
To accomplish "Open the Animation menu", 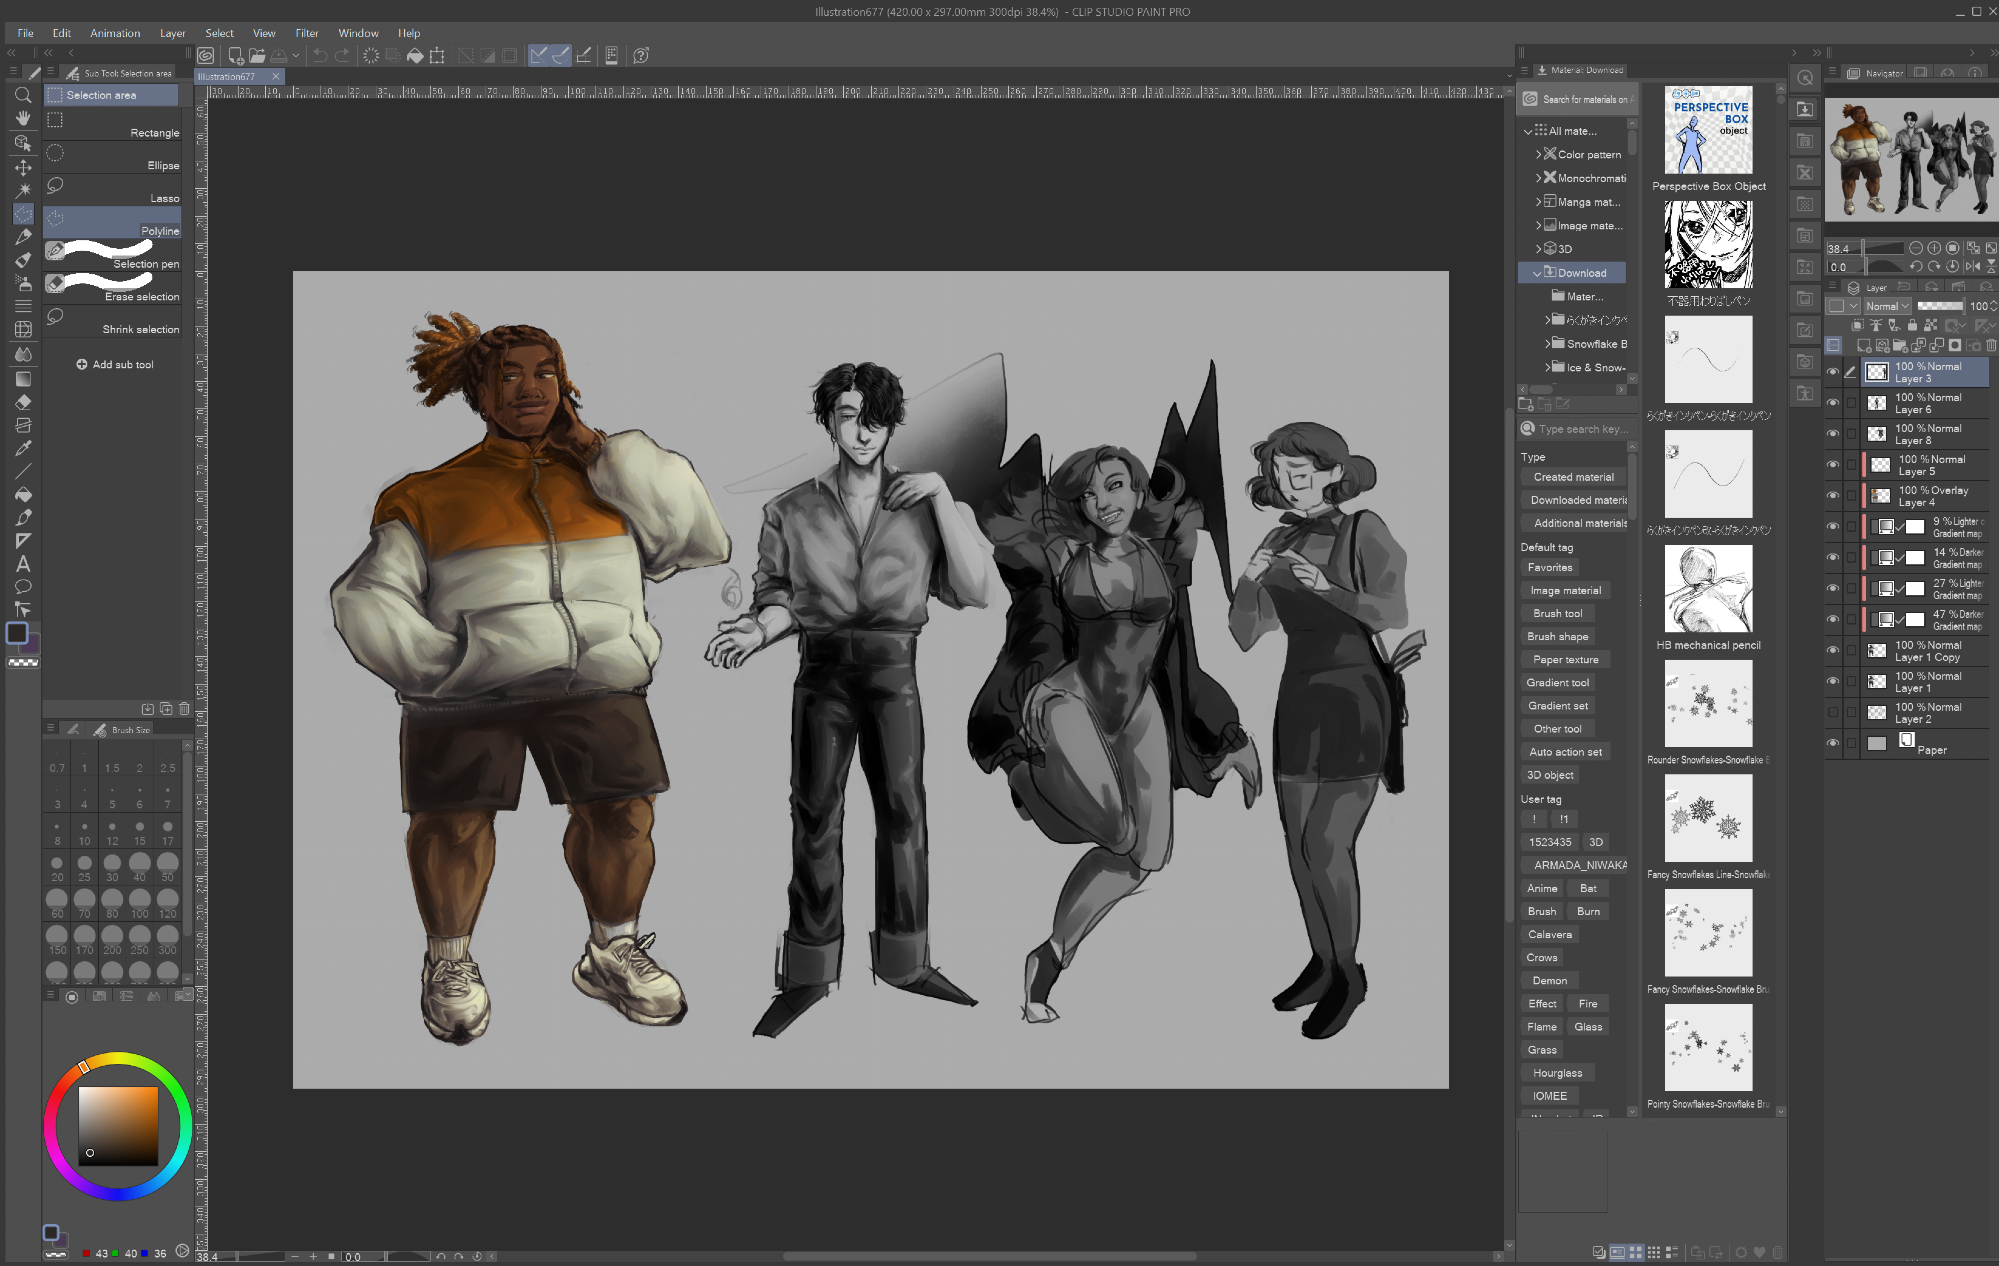I will (x=115, y=33).
